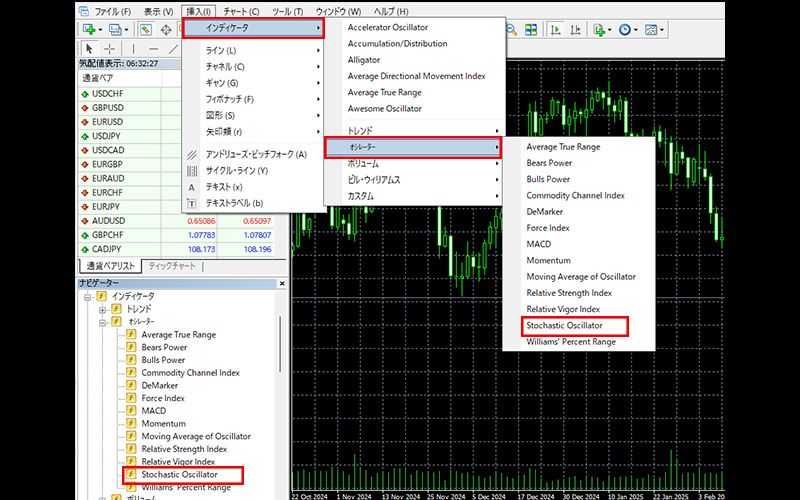
Task: Click the Navigator panel vertical scrollbar
Action: click(280, 344)
